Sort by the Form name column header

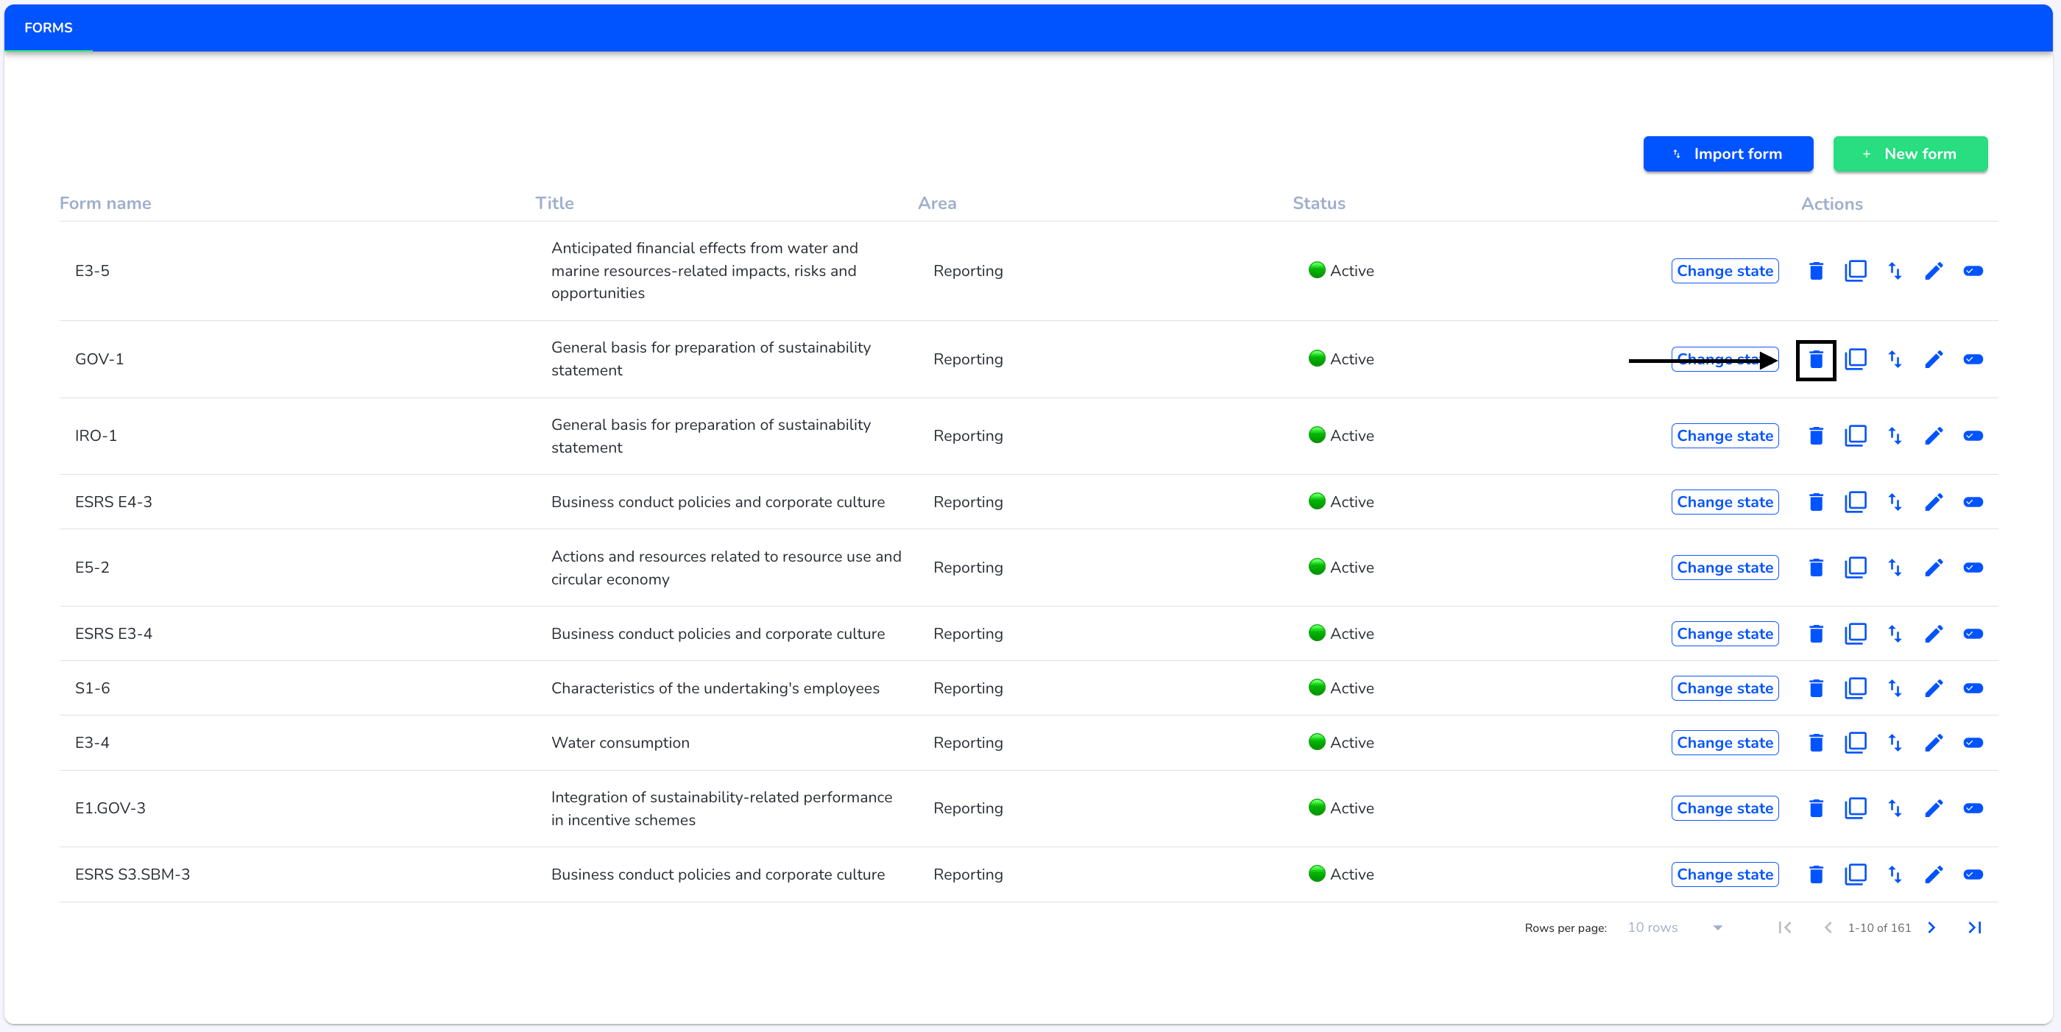tap(105, 203)
